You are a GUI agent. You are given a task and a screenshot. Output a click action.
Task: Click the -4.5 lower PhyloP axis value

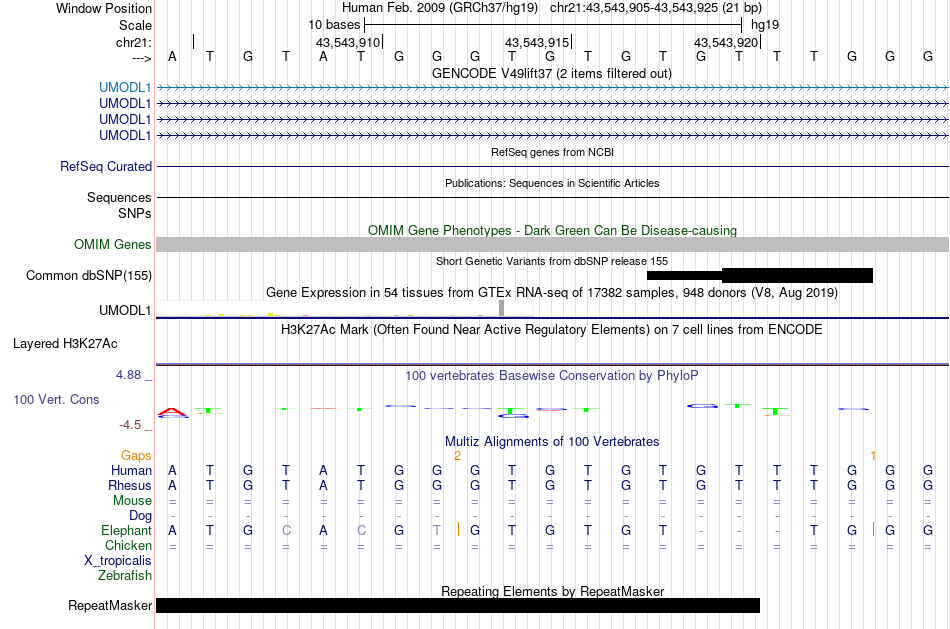point(130,425)
